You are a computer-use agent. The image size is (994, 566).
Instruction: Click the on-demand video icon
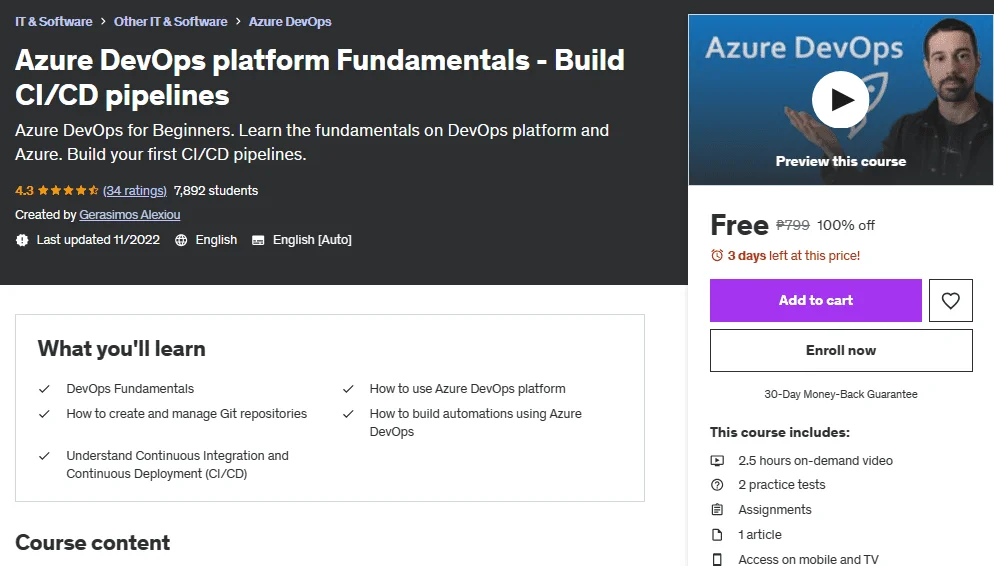click(717, 461)
